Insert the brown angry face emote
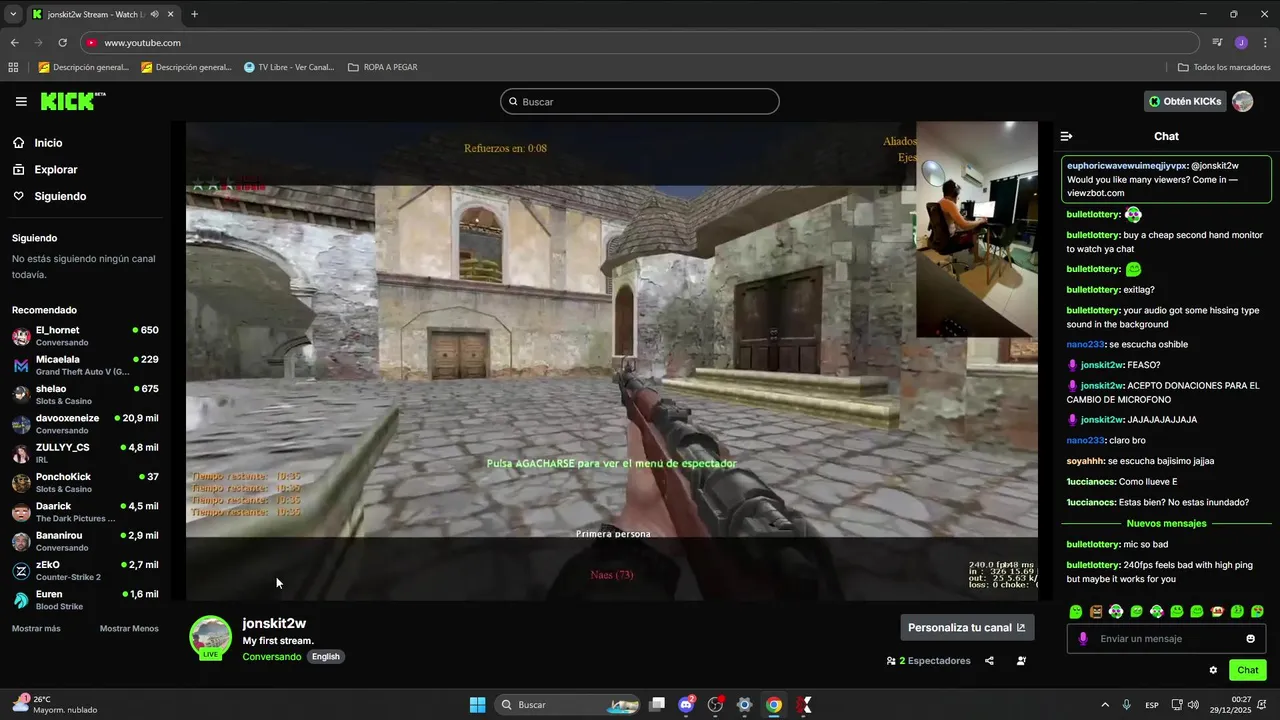The image size is (1280, 720). click(1096, 611)
